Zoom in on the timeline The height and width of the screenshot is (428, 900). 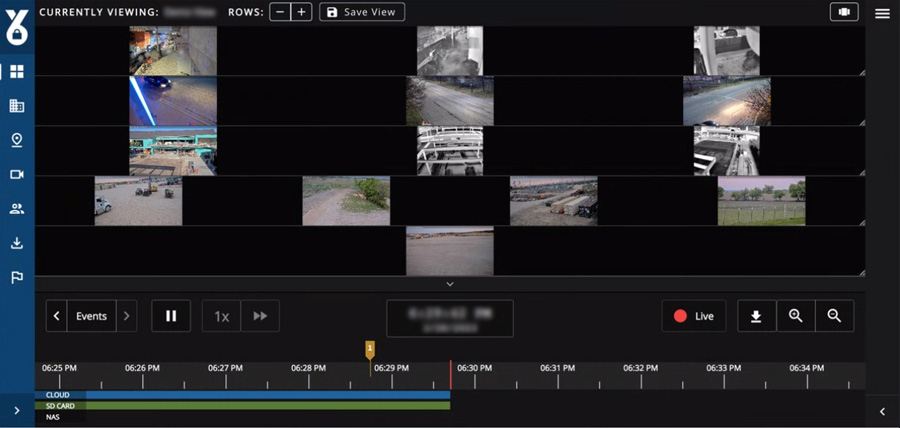[x=796, y=316]
